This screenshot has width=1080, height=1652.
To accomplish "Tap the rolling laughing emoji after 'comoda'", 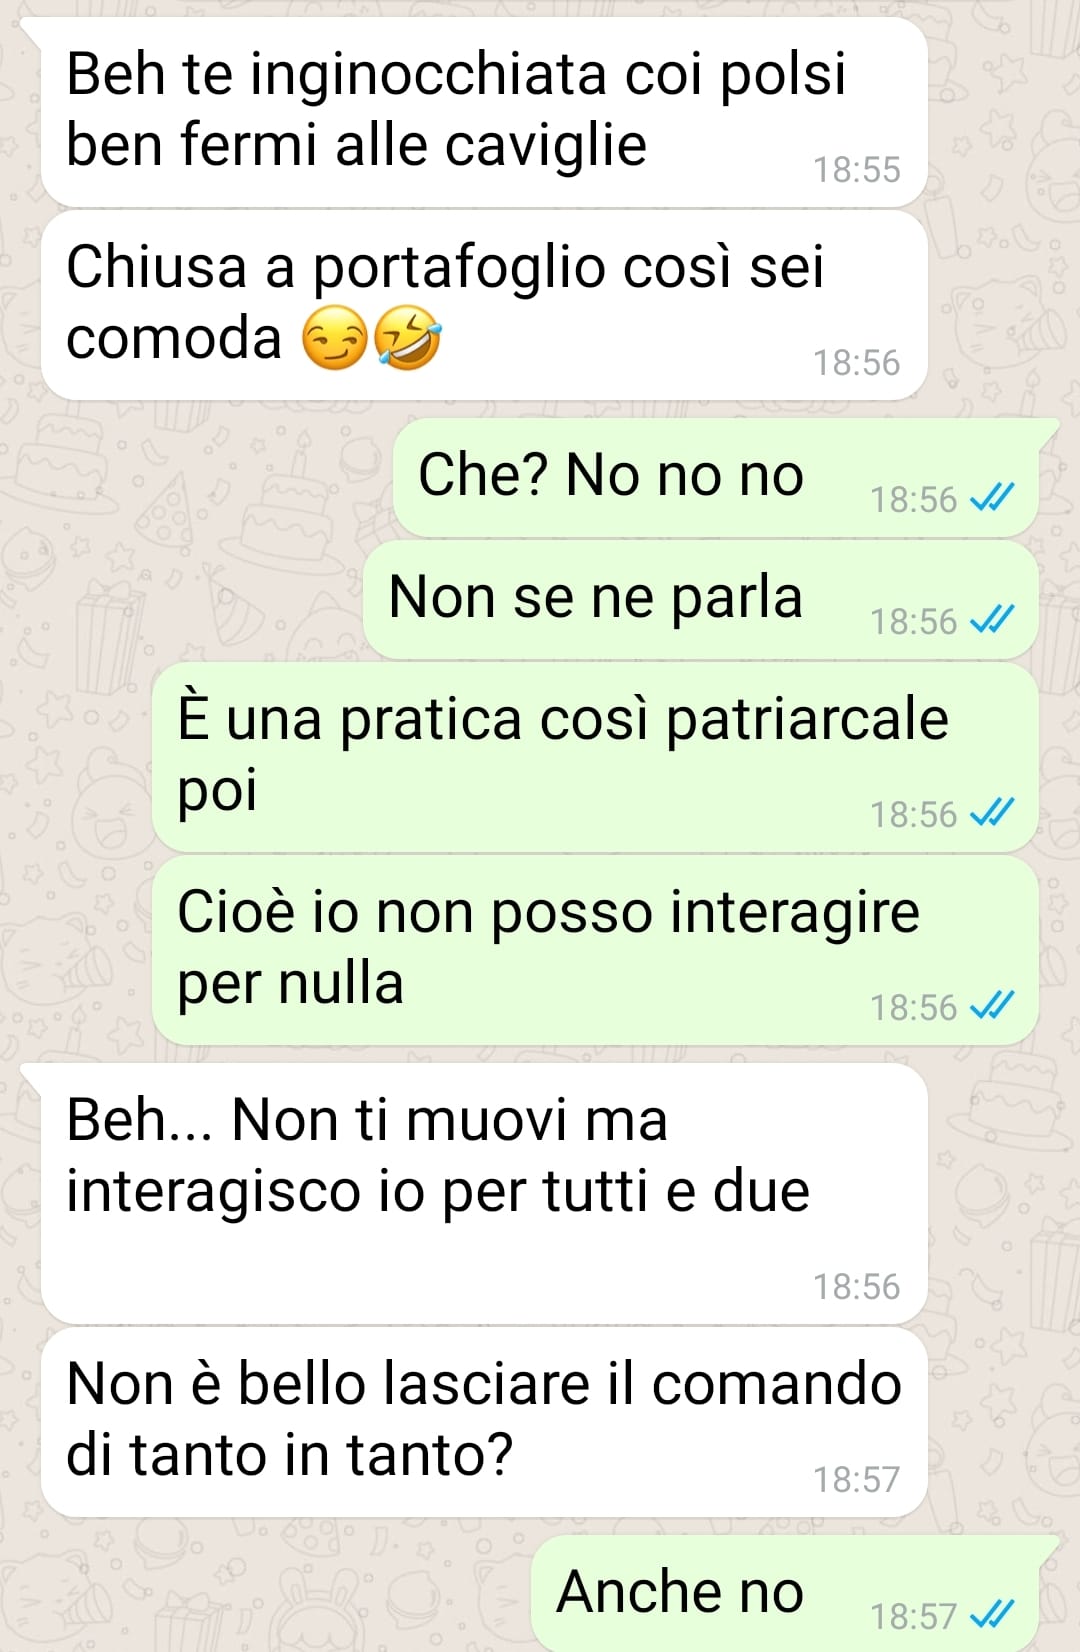I will (407, 338).
